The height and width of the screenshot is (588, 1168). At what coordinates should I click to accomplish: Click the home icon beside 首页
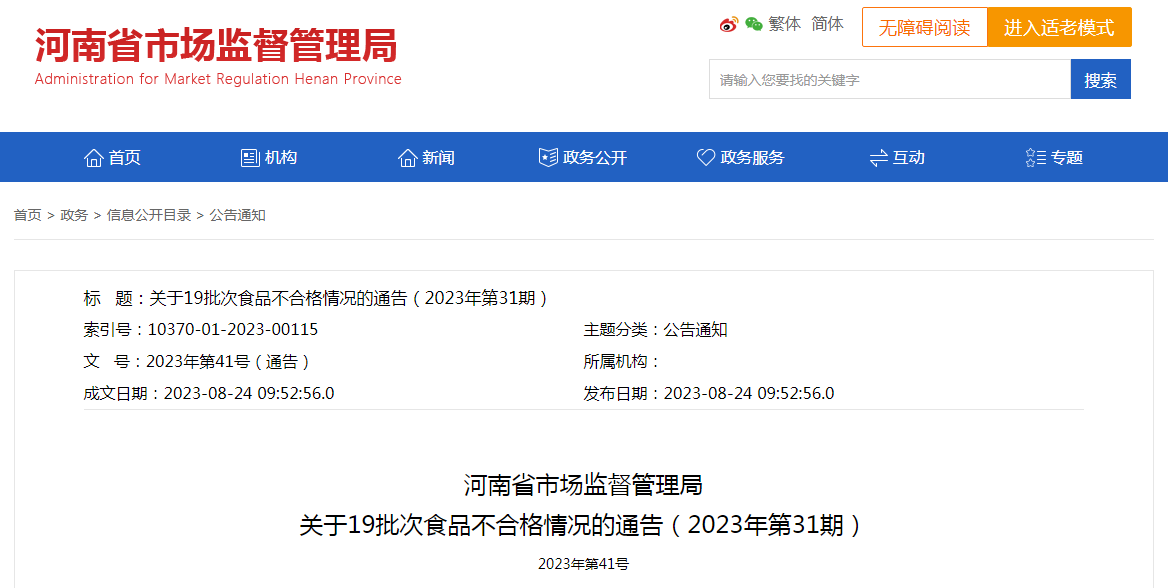pyautogui.click(x=94, y=158)
